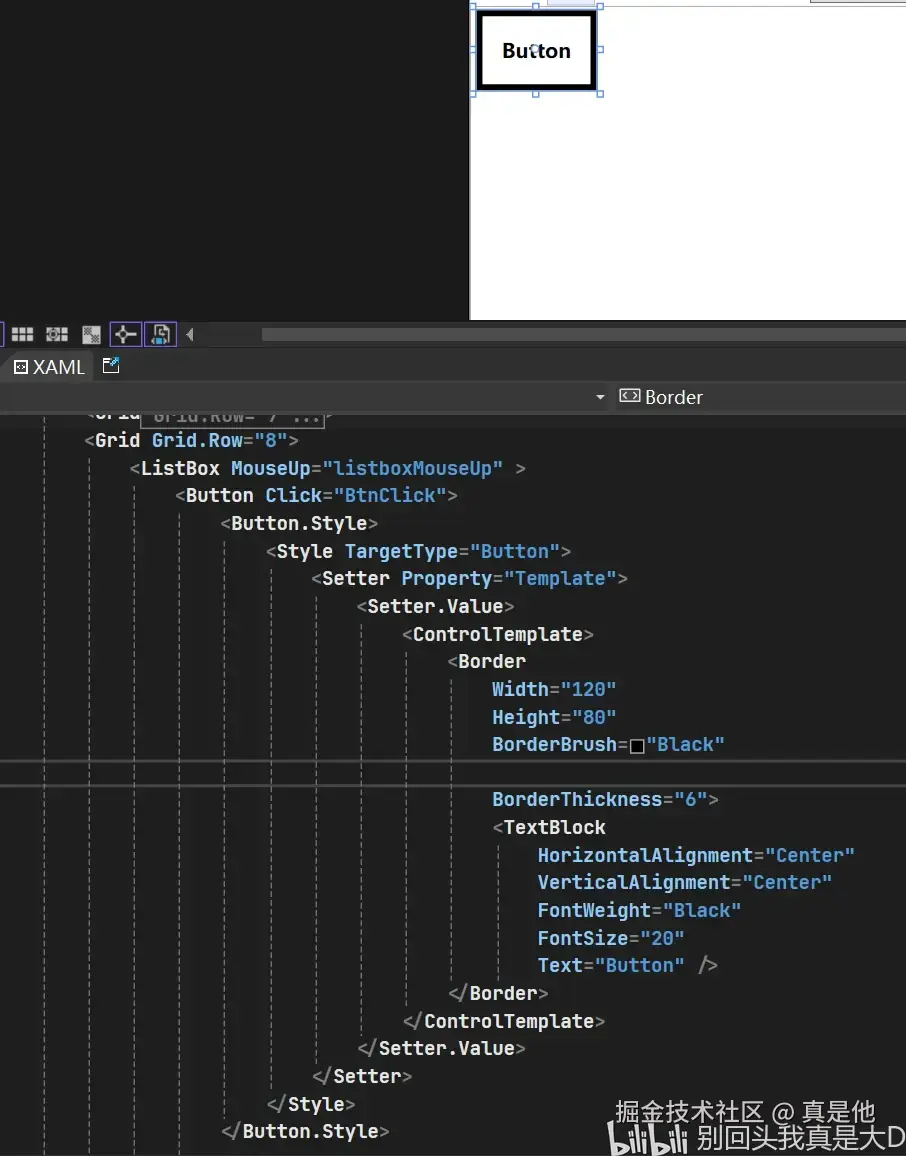Pop out the XAML pane icon
The image size is (906, 1156).
tap(111, 366)
